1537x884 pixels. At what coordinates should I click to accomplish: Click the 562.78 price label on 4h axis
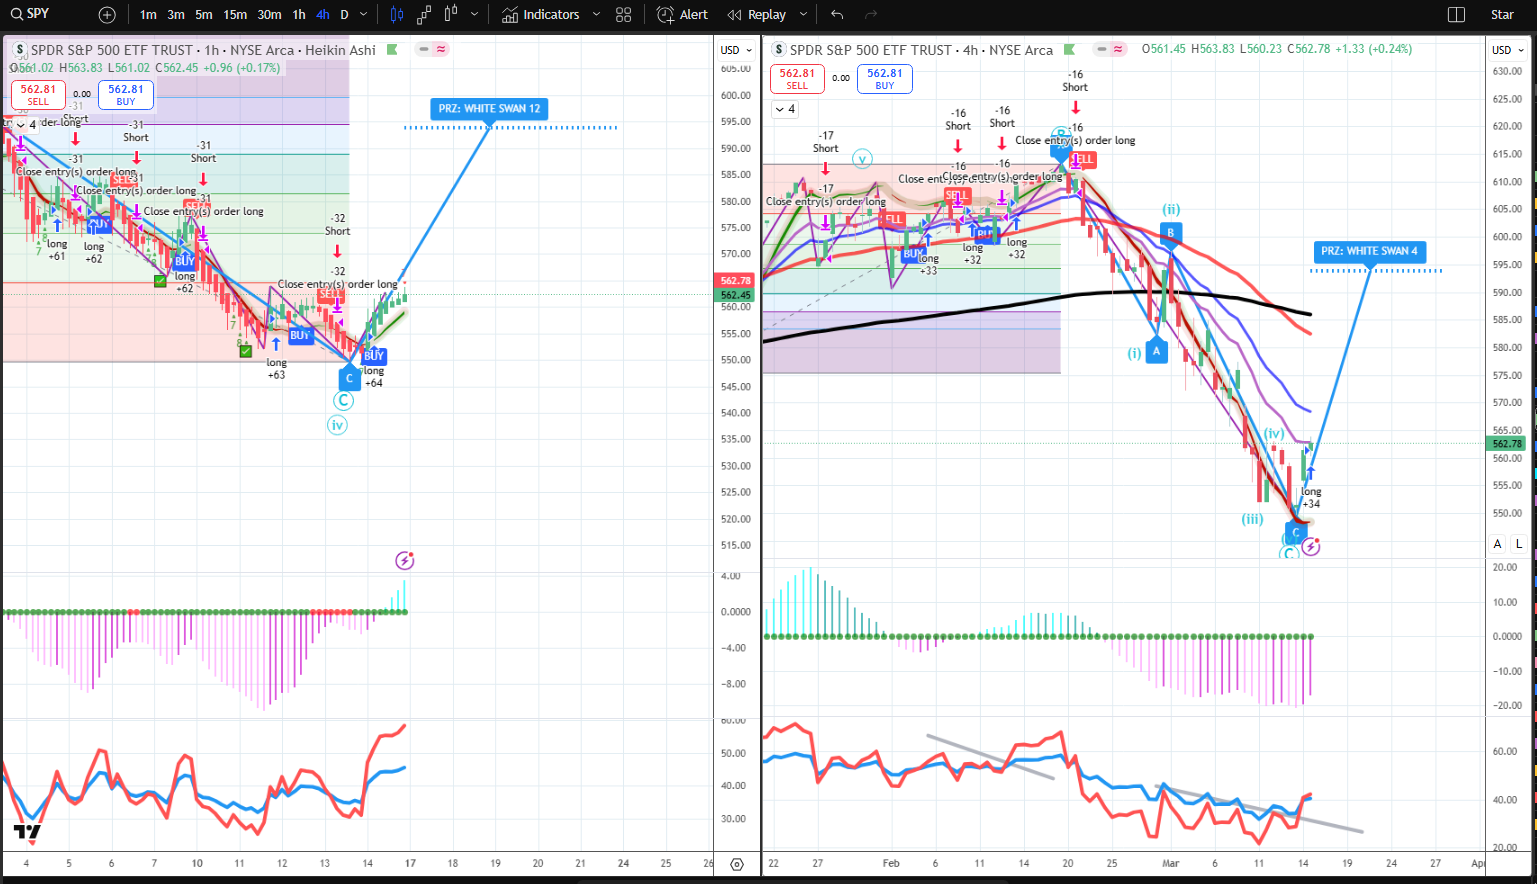[x=1507, y=444]
